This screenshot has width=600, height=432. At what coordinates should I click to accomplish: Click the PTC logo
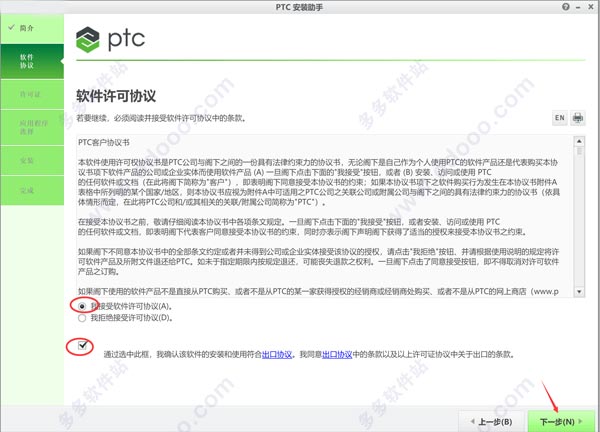tap(111, 39)
